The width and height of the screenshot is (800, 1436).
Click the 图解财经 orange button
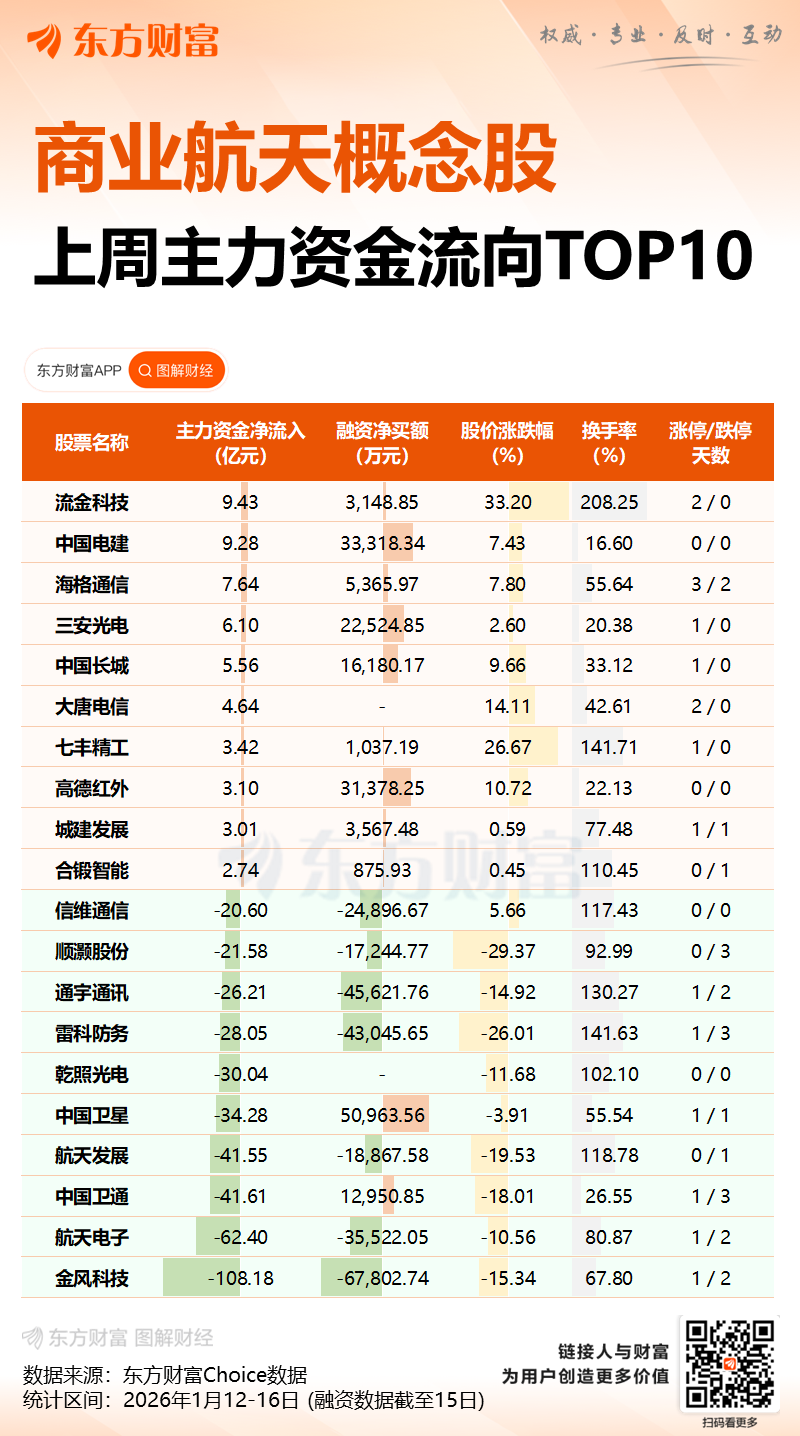pos(177,371)
